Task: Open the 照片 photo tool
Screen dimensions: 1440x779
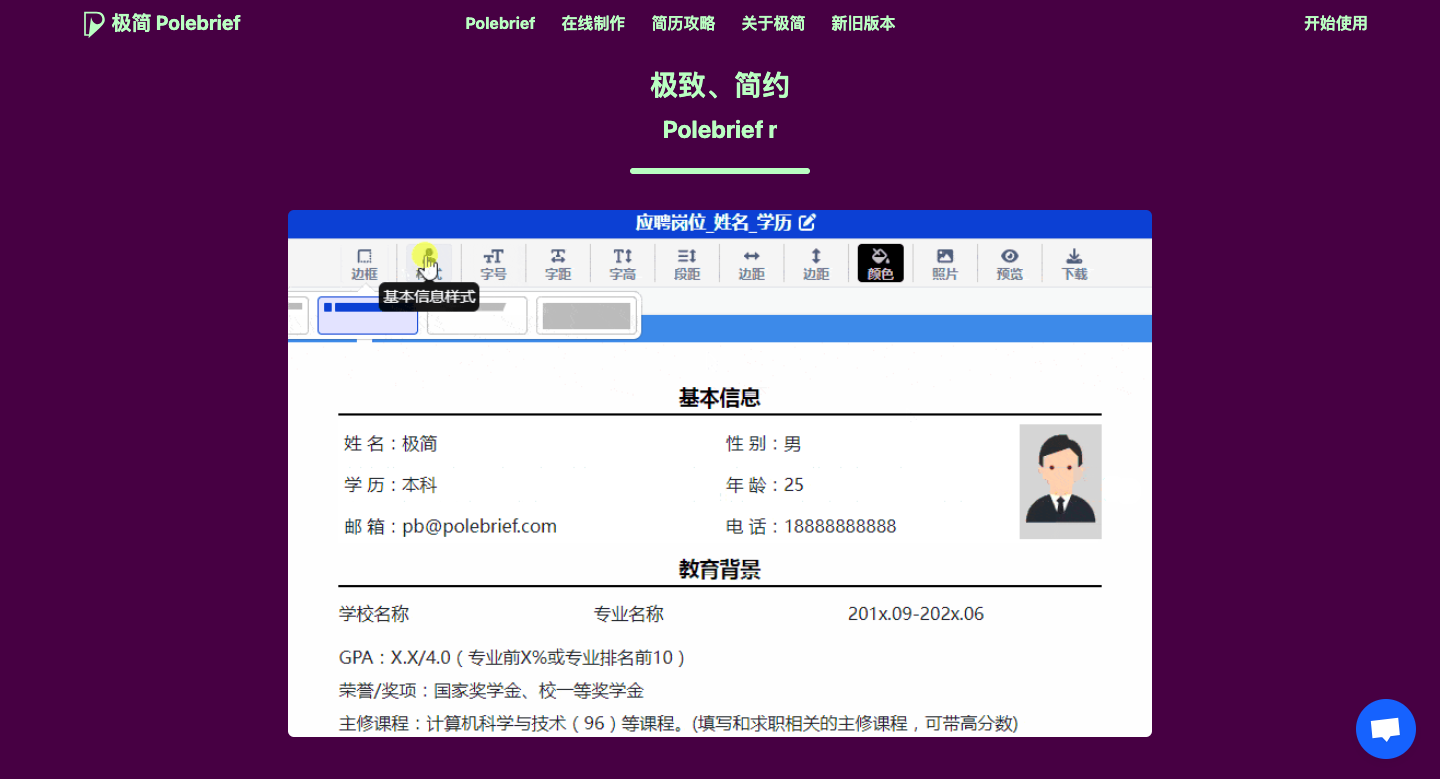Action: (945, 262)
